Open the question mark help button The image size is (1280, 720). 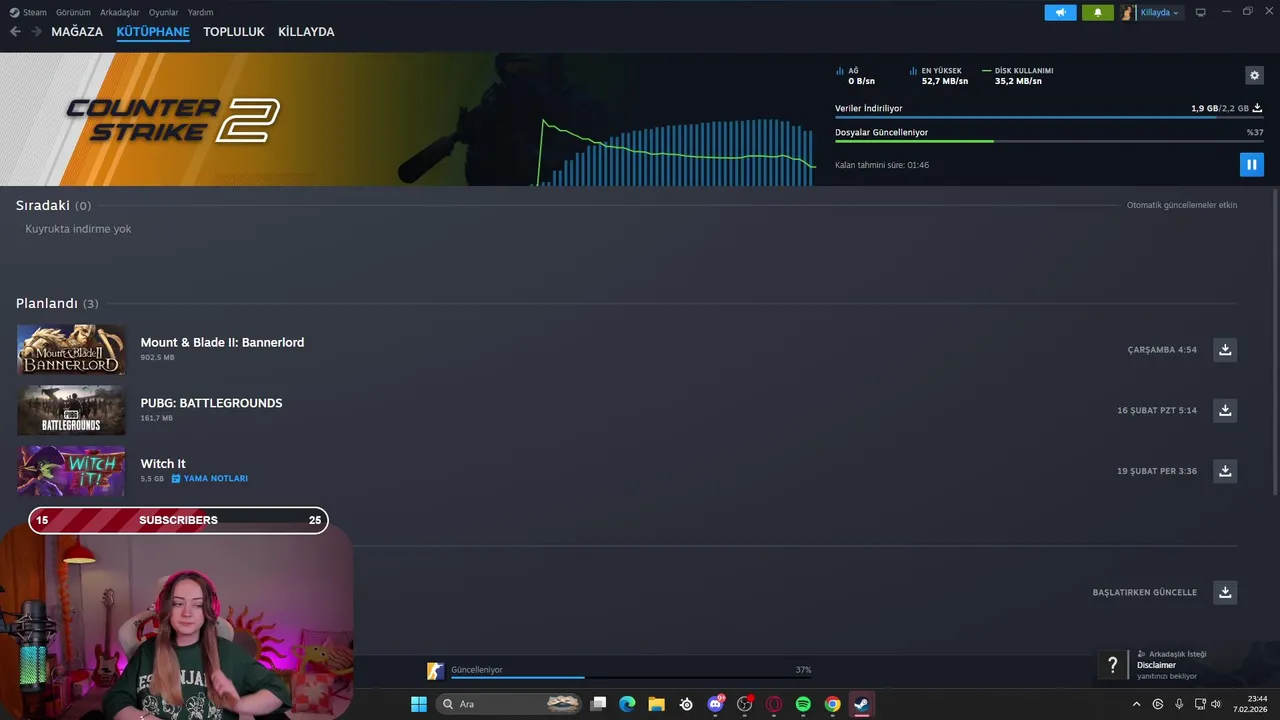pos(1112,665)
